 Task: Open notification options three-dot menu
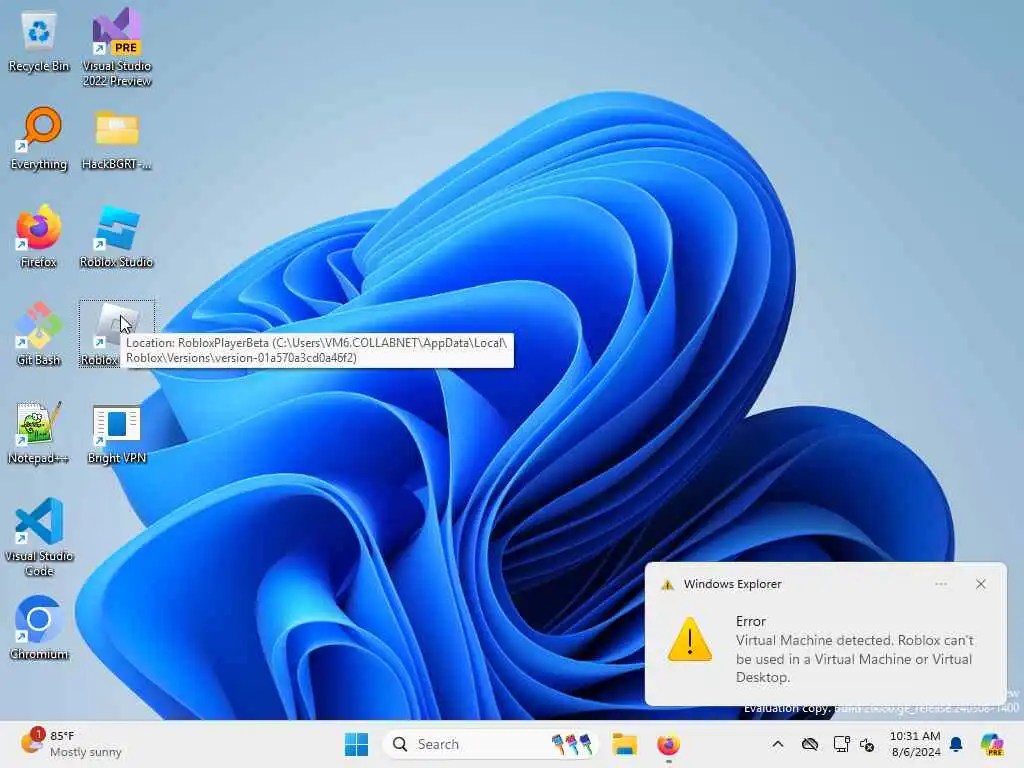pos(941,584)
